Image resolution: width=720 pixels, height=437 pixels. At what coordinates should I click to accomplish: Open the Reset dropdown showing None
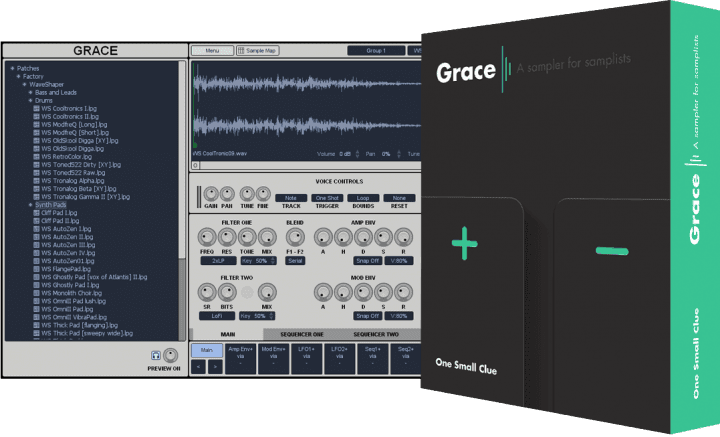399,198
